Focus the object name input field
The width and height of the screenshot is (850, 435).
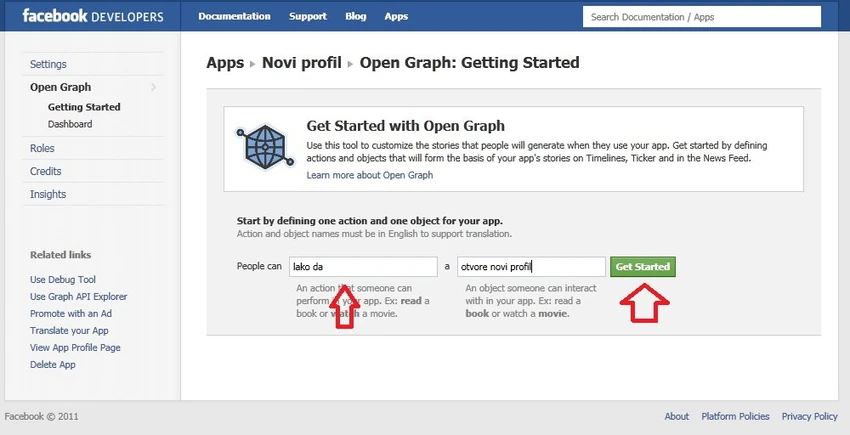[x=531, y=267]
